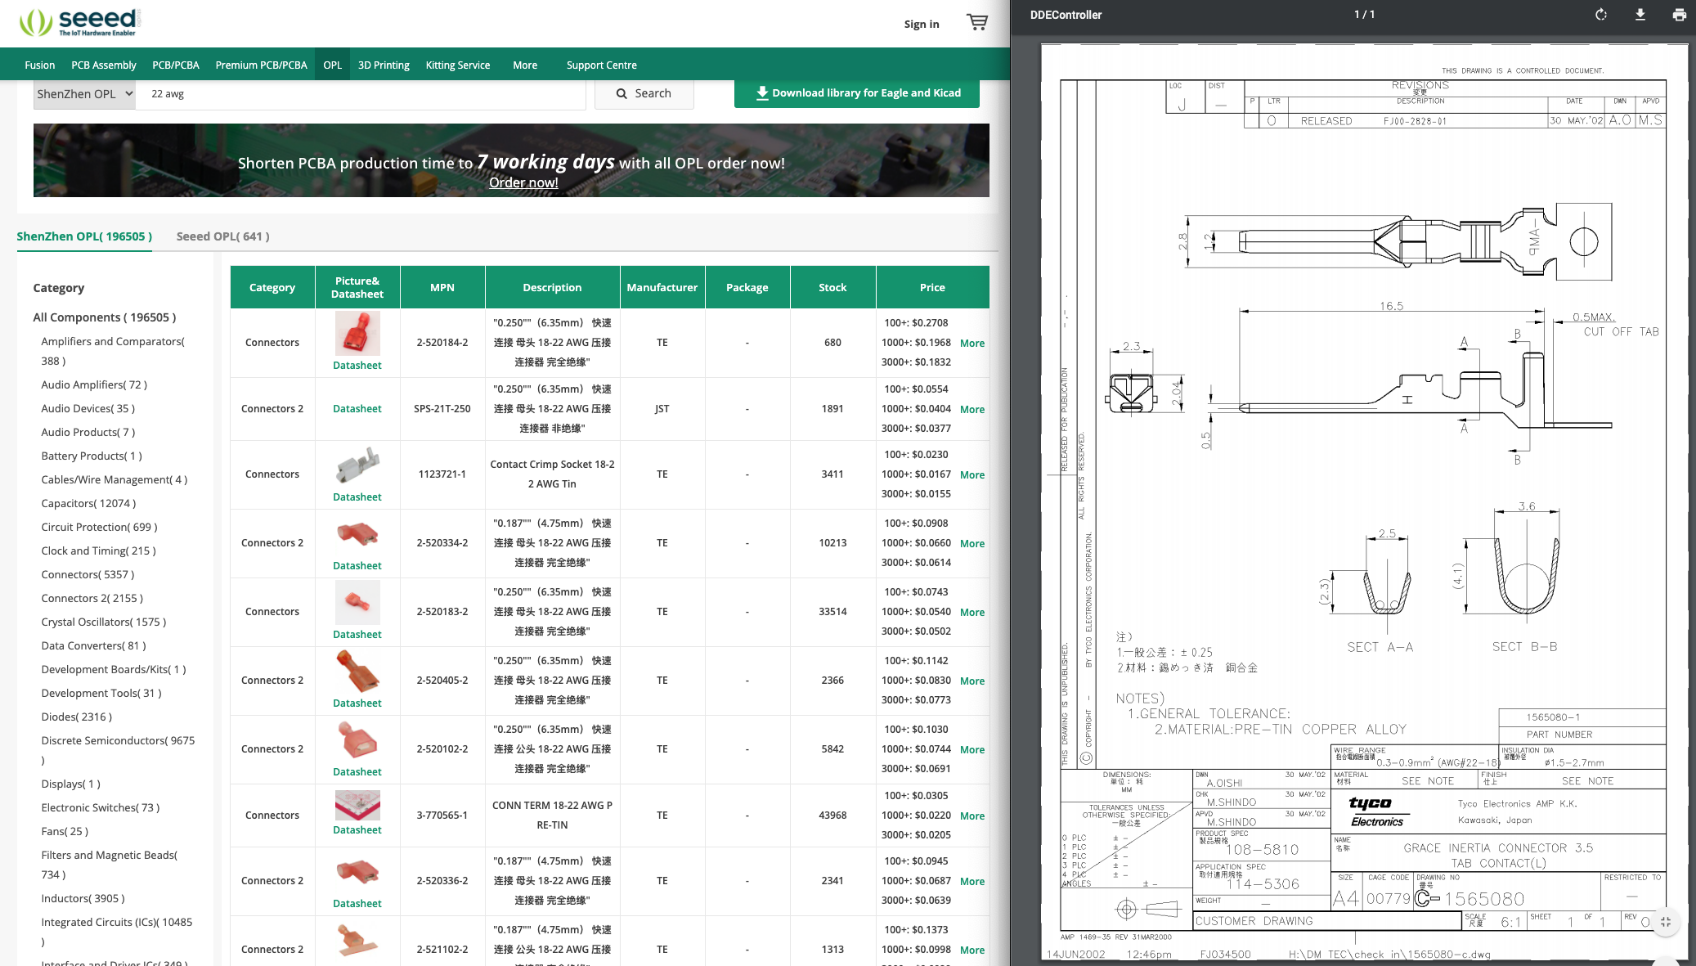
Task: Click thumbnail image of part 1123721-1
Action: point(357,466)
